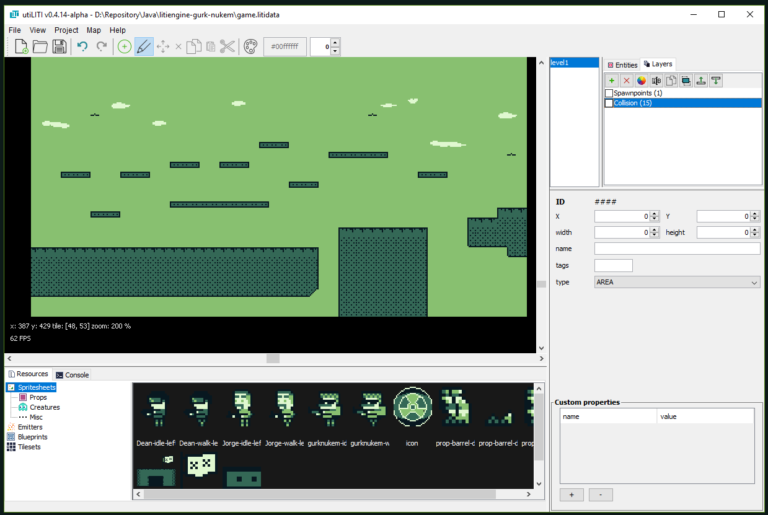Switch to the Entities tab
This screenshot has height=515, width=768.
point(622,65)
